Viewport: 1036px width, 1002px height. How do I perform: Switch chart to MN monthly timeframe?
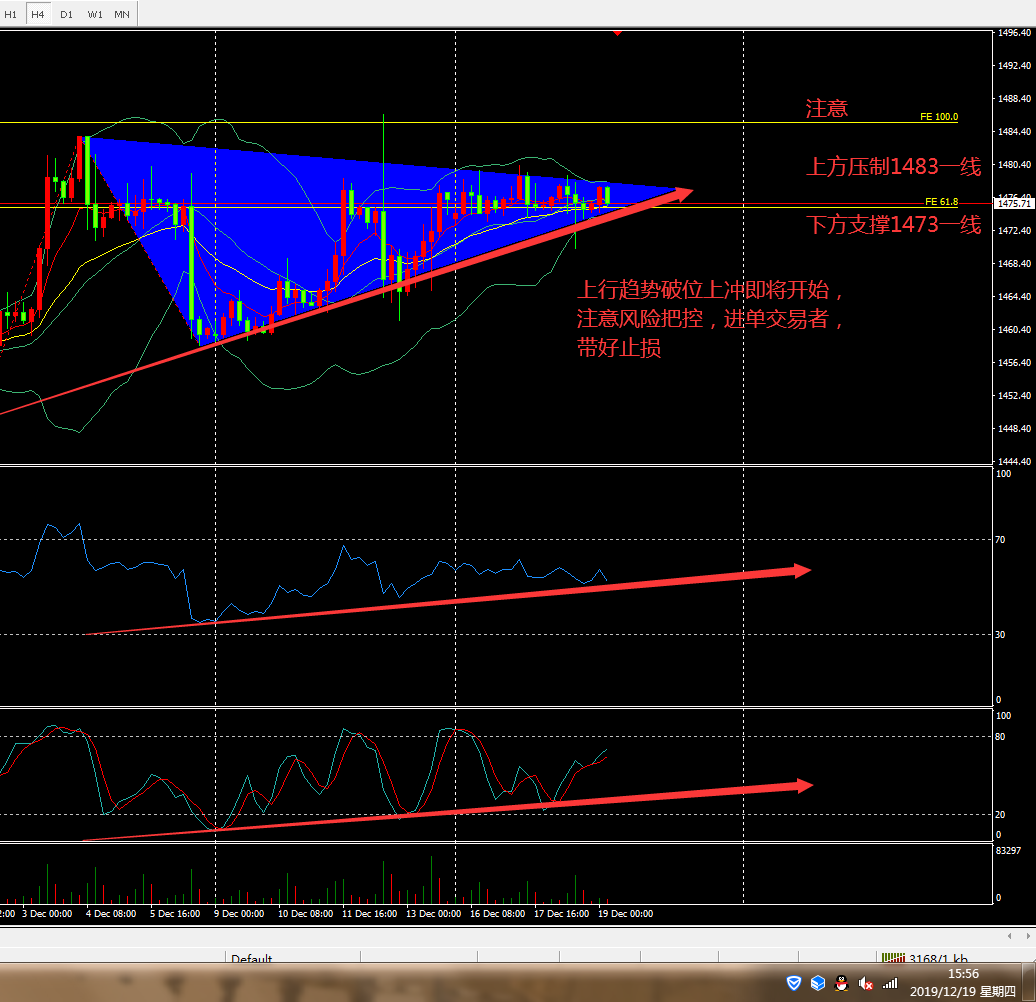122,14
